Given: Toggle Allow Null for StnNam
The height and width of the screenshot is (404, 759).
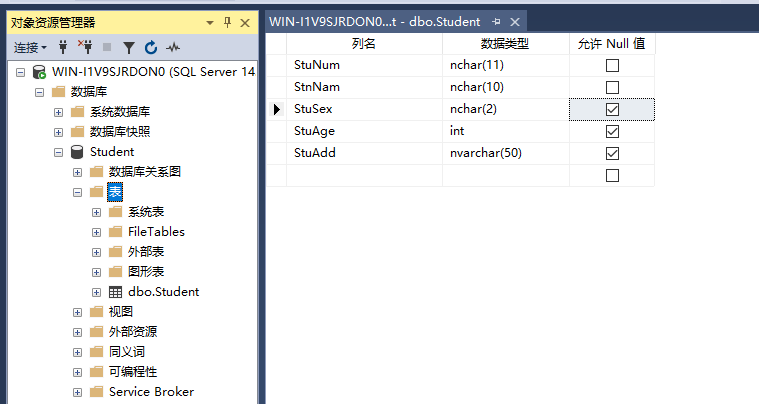Looking at the screenshot, I should 612,88.
